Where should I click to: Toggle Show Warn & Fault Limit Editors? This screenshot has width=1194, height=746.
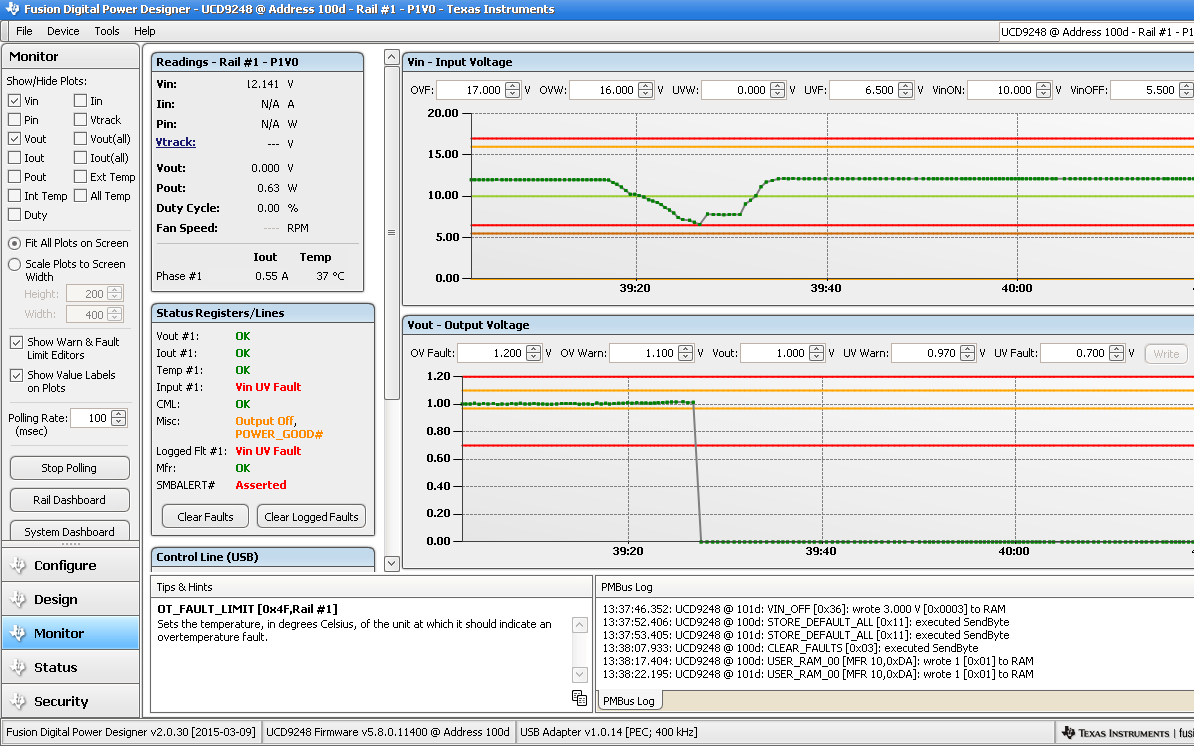click(16, 343)
